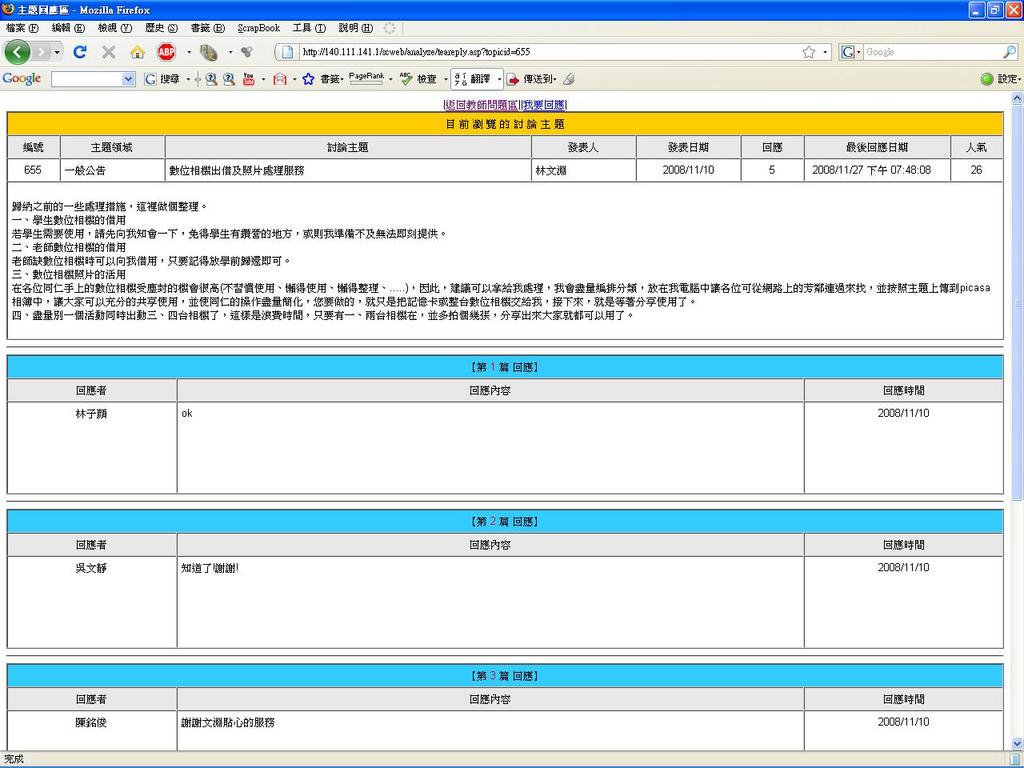The image size is (1024, 768).
Task: Click the browser back arrow button
Action: [17, 52]
